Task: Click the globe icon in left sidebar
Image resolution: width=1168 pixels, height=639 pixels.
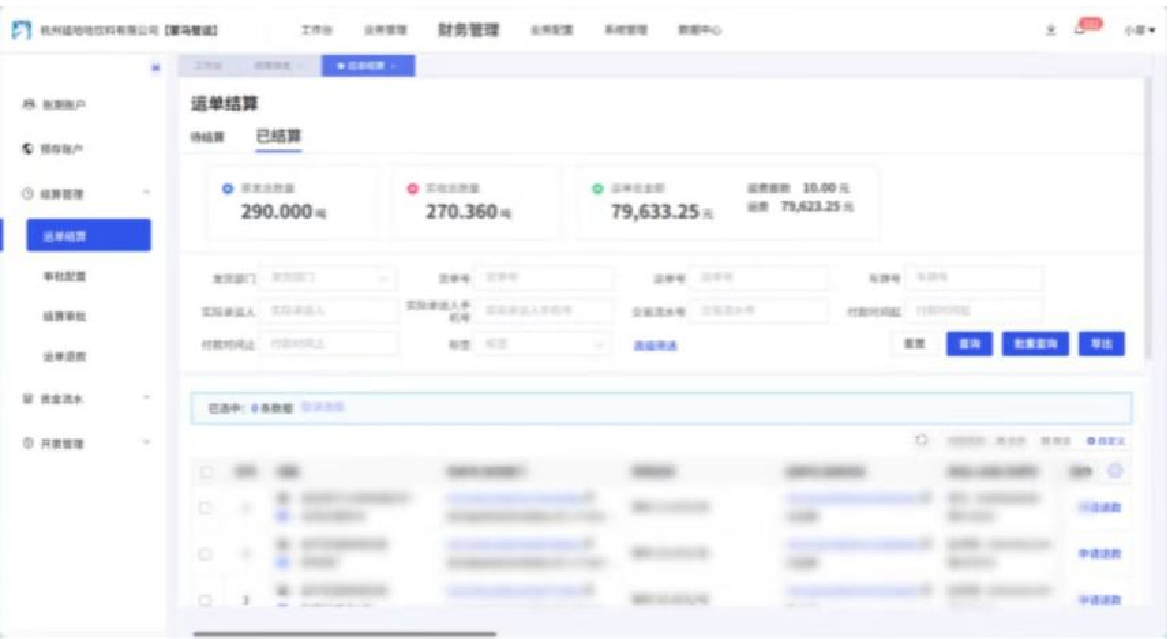Action: click(28, 149)
